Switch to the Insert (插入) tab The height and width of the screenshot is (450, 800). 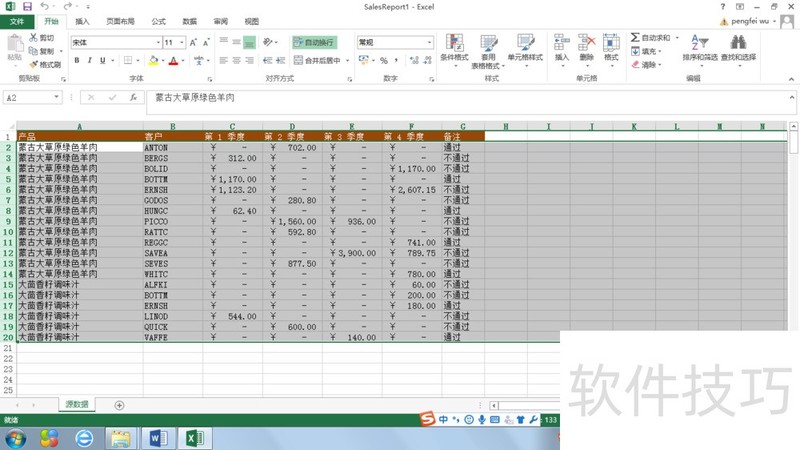click(82, 21)
